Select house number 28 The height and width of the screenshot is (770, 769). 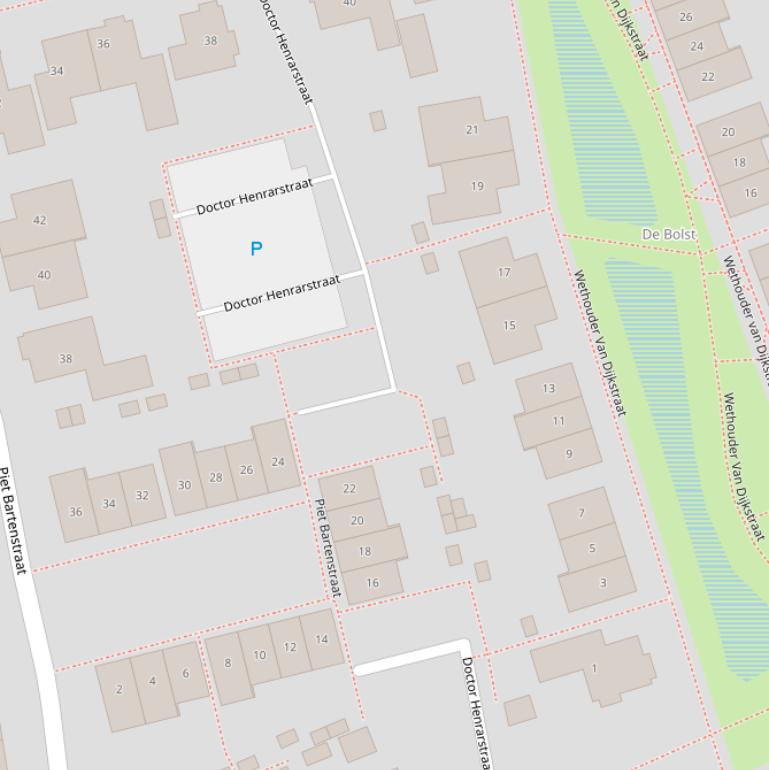[215, 477]
